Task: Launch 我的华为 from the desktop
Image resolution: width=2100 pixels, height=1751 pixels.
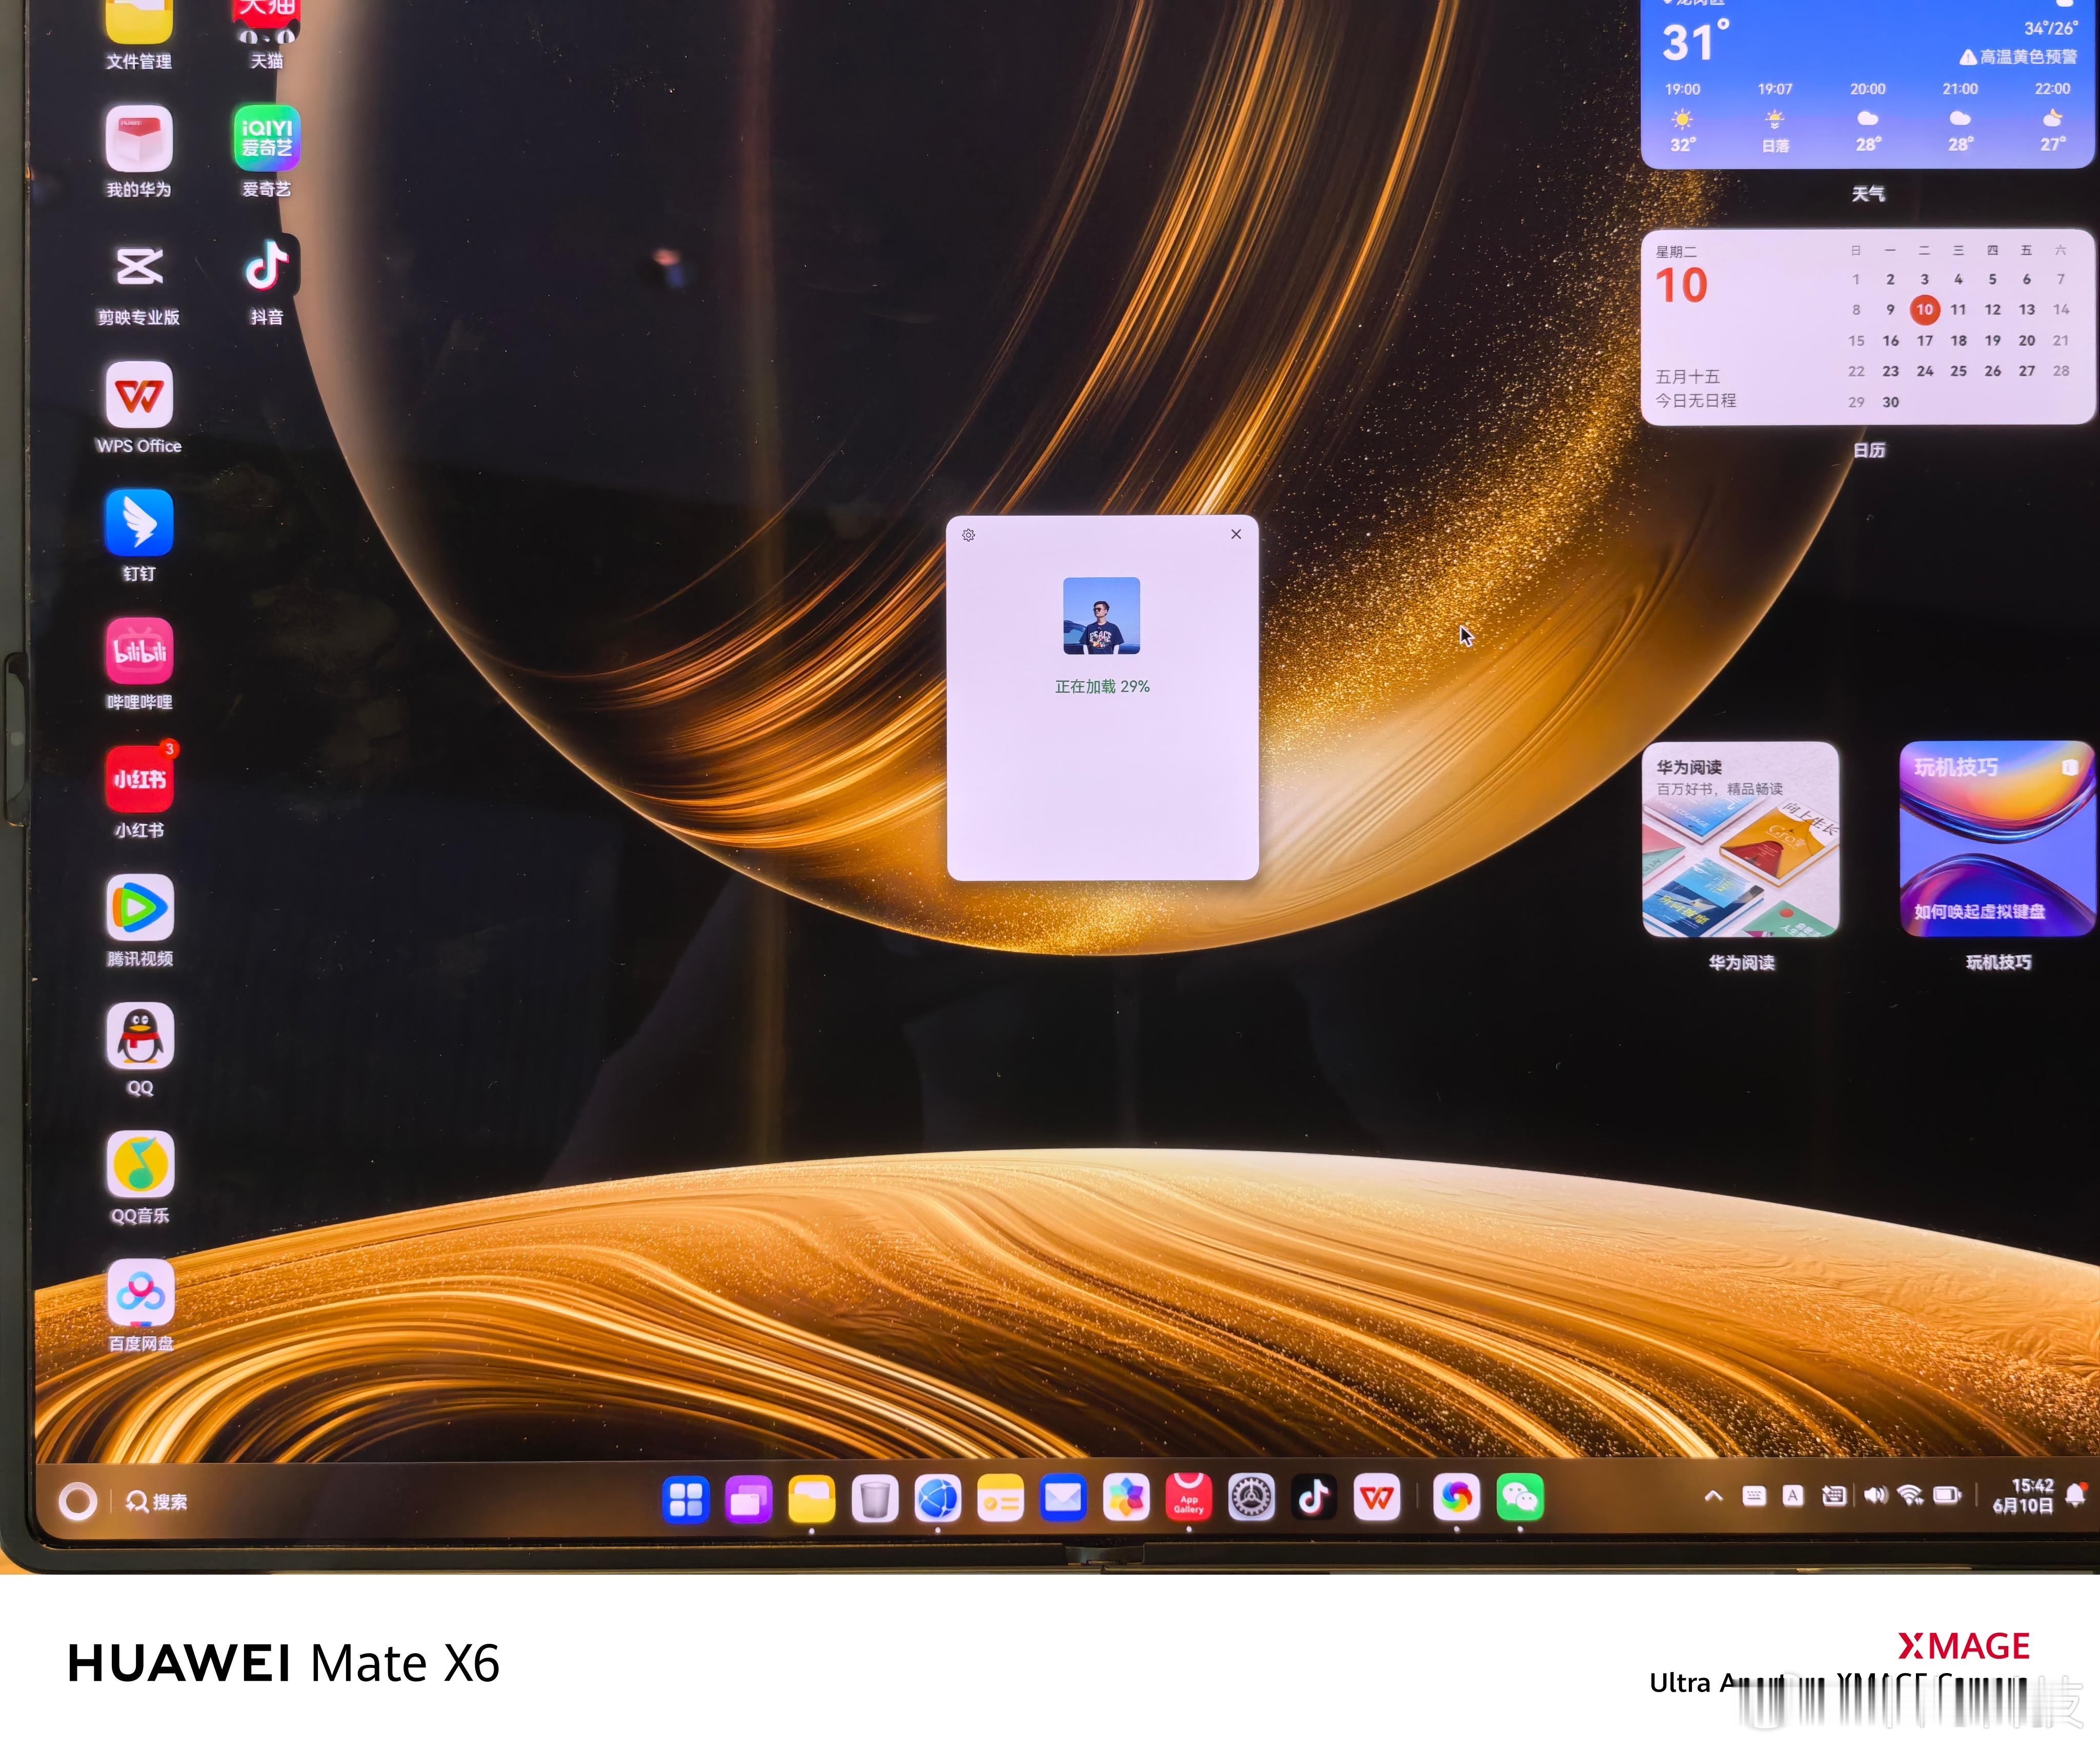Action: coord(139,139)
